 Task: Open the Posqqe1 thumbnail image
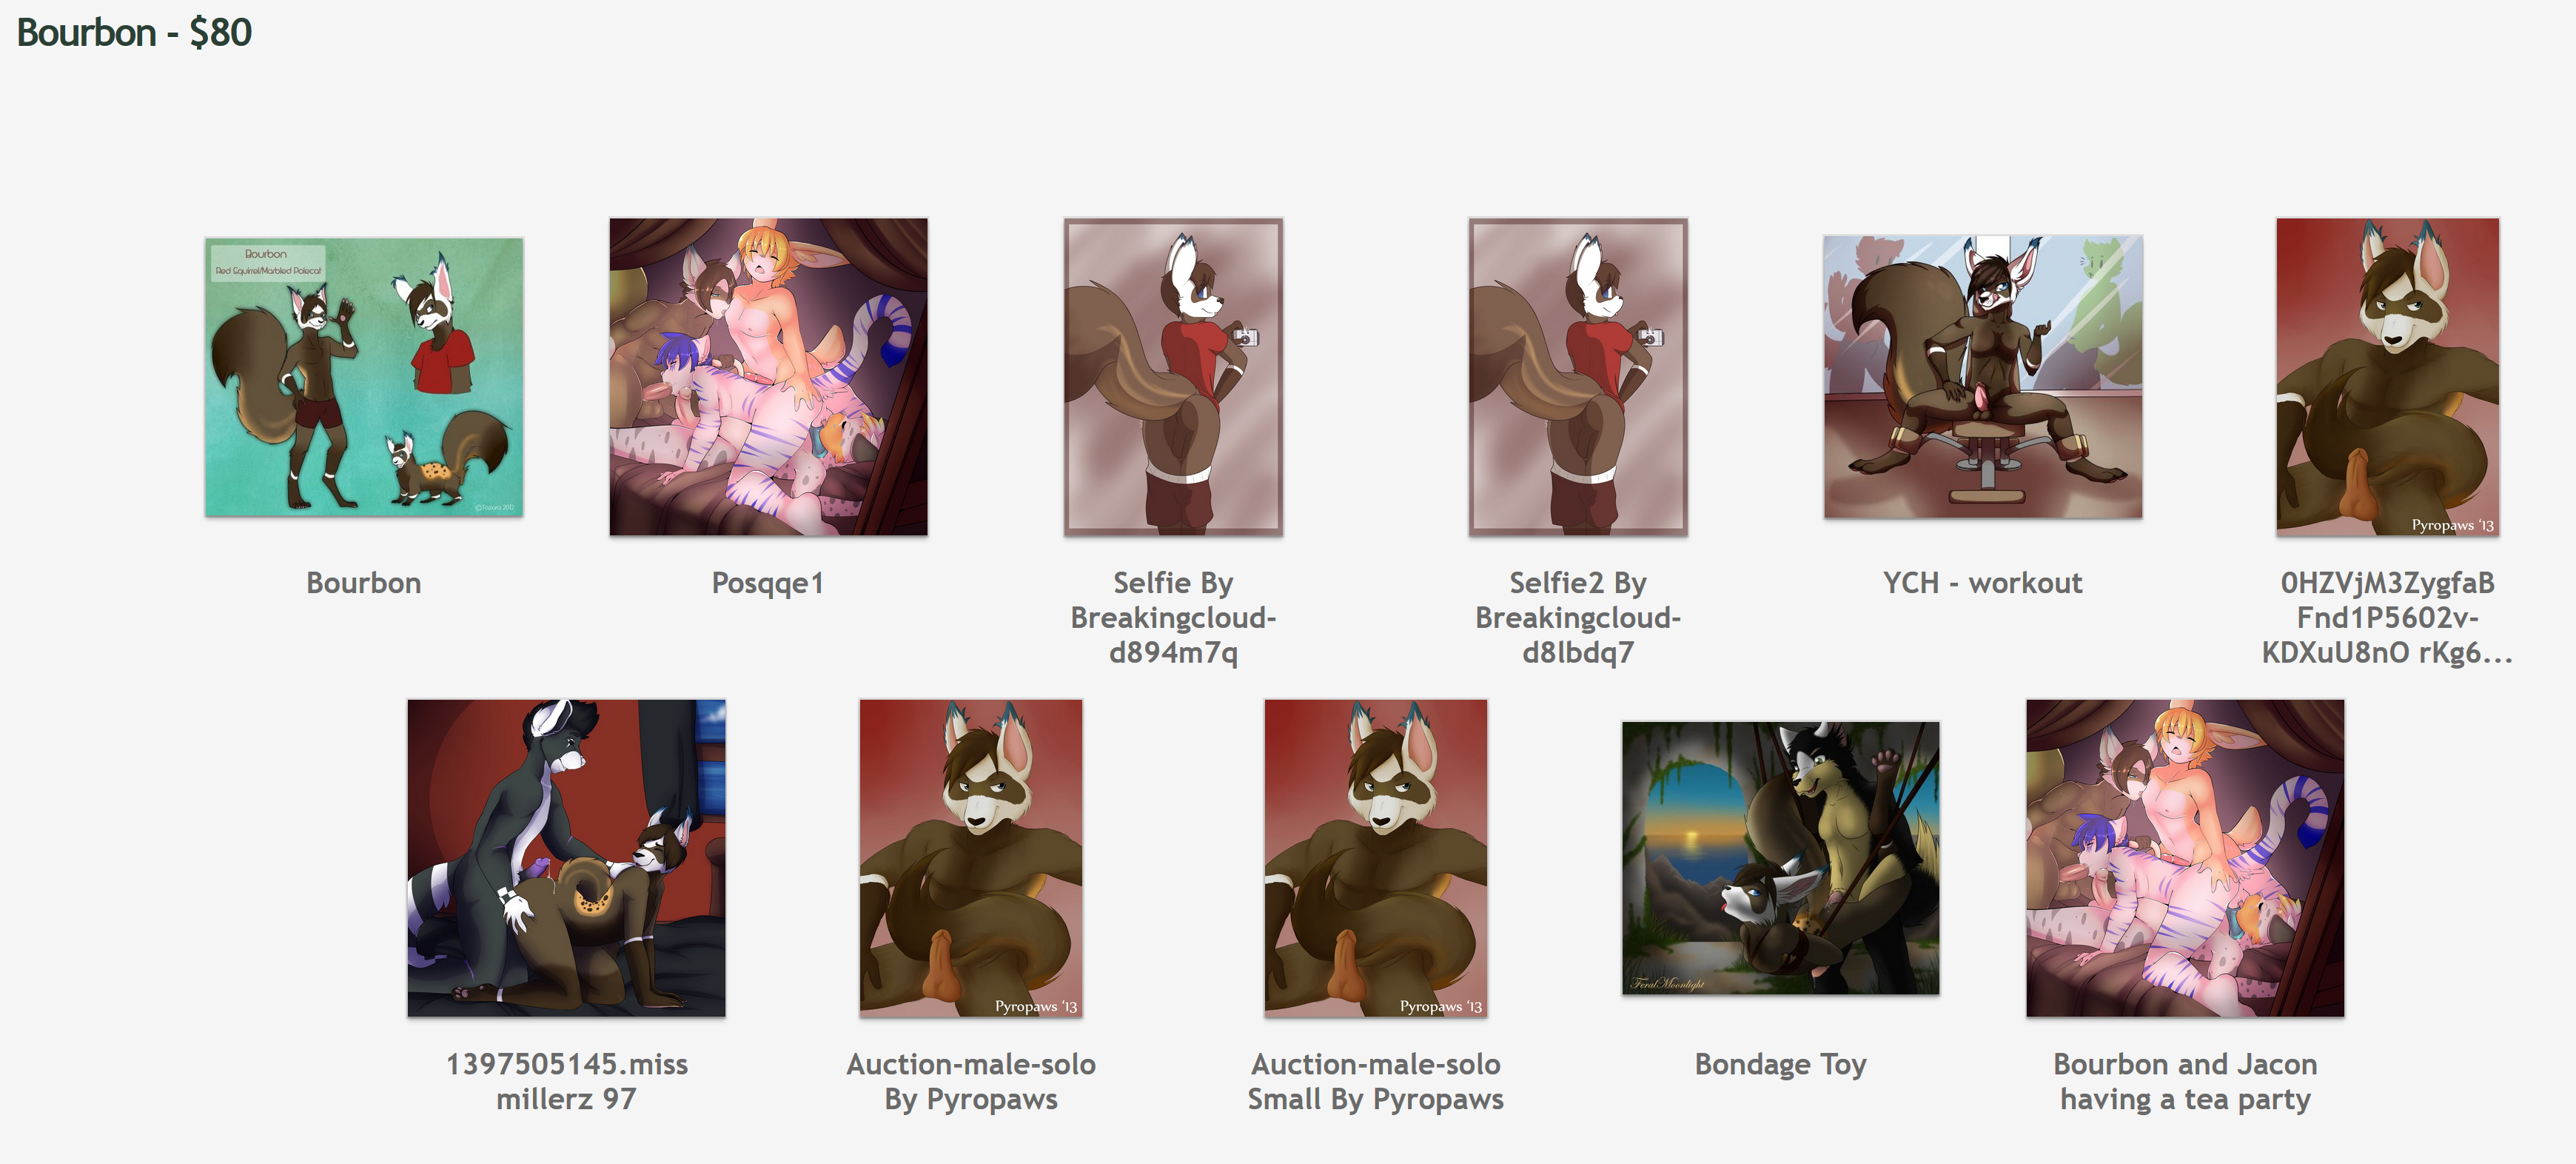click(768, 377)
